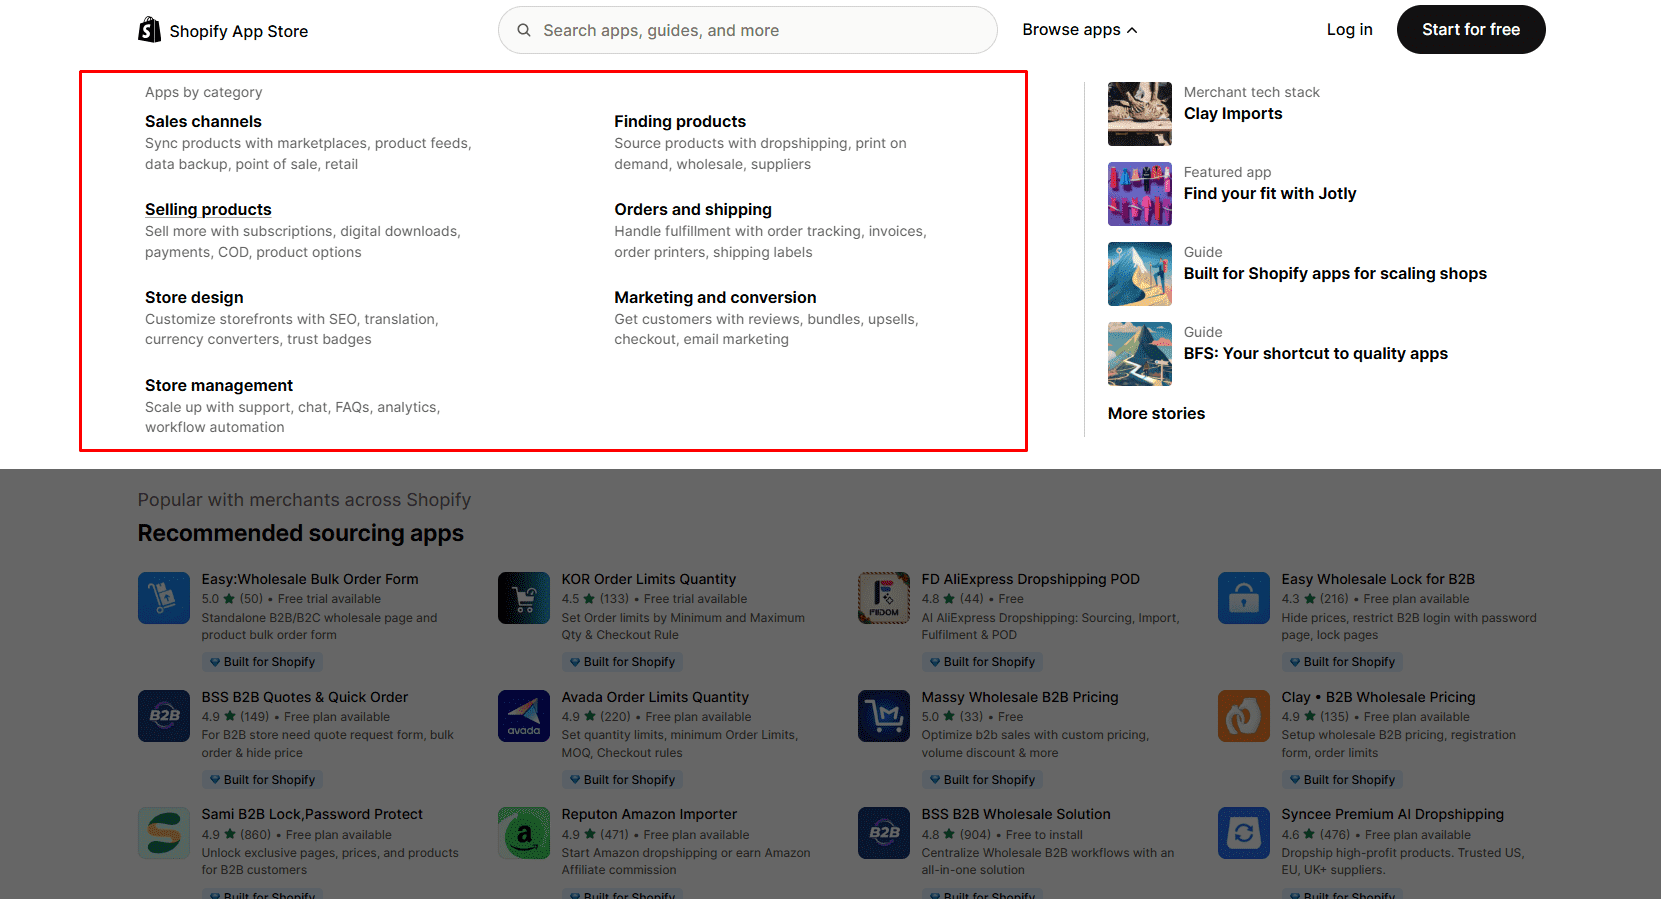
Task: Open the Finding products category
Action: click(680, 121)
